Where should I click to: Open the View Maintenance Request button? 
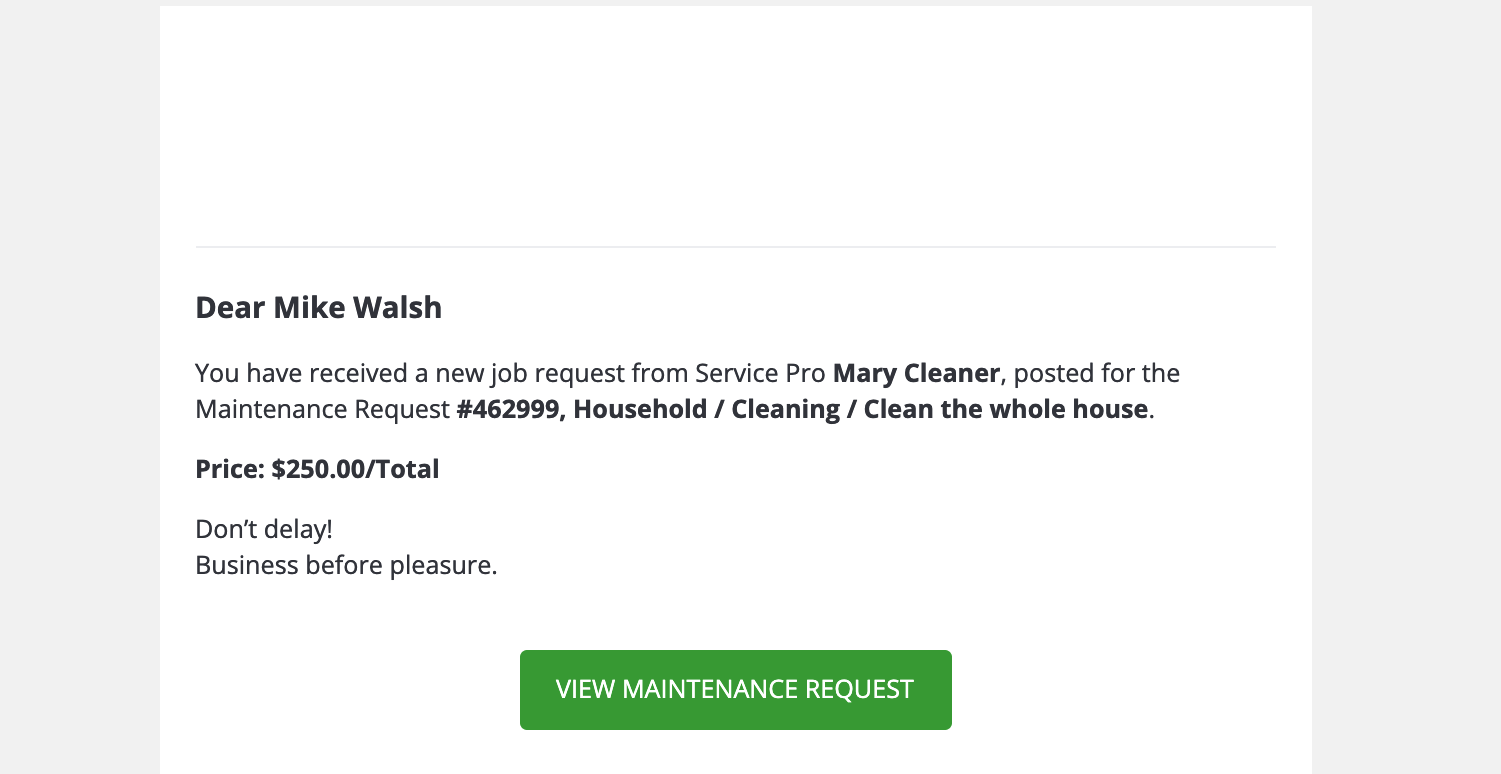[x=735, y=689]
